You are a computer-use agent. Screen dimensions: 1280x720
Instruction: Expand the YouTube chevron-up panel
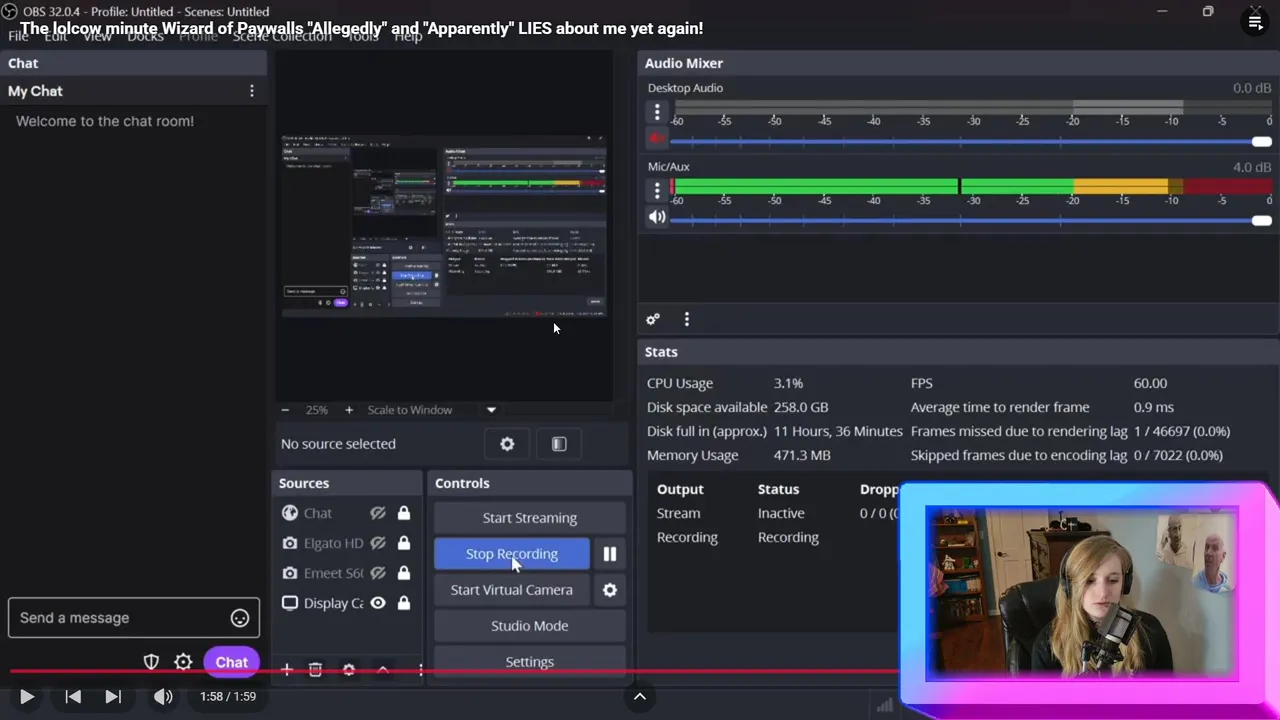pyautogui.click(x=640, y=697)
